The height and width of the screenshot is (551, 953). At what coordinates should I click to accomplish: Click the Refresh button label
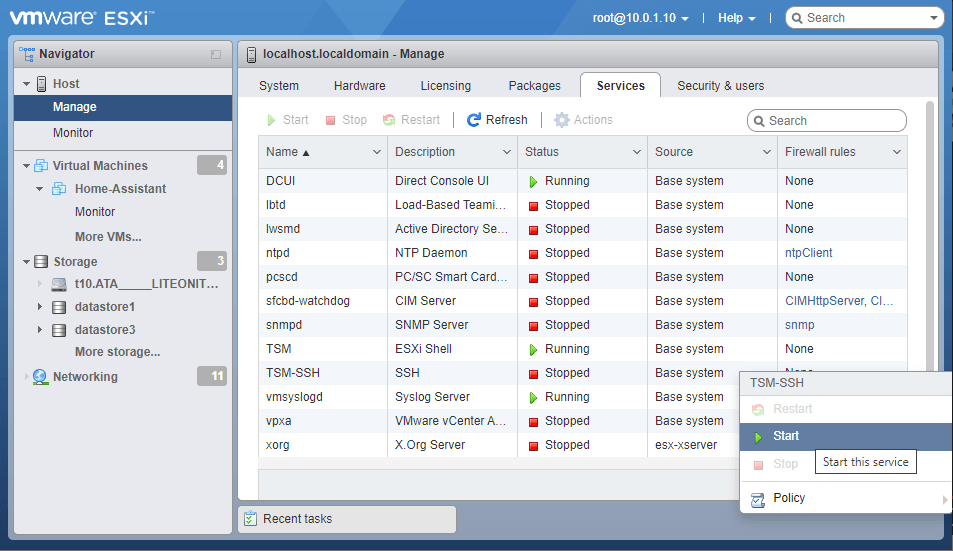pyautogui.click(x=506, y=120)
